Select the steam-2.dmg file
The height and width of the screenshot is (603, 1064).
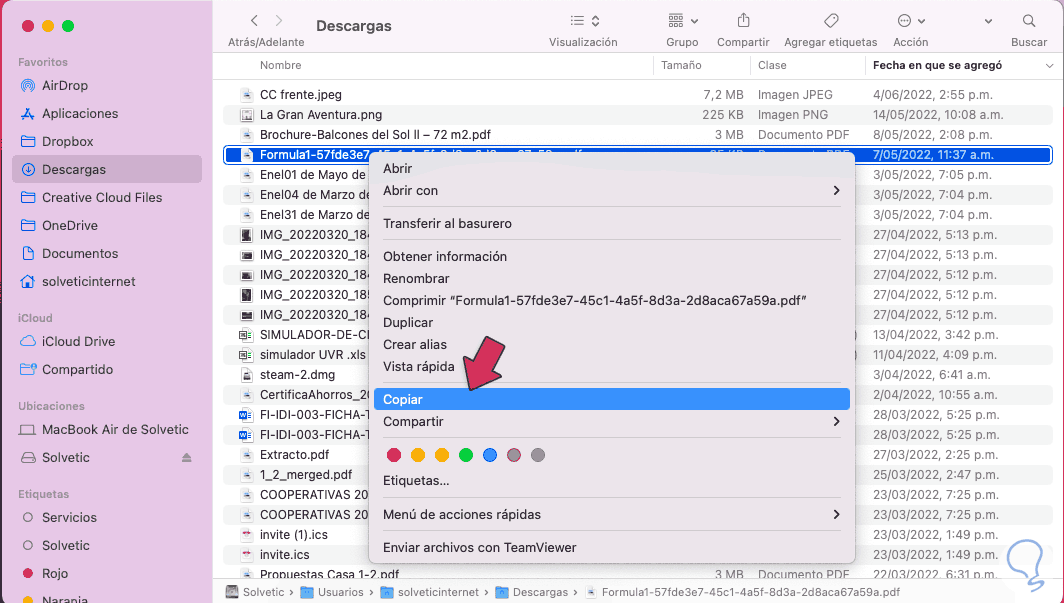click(297, 374)
